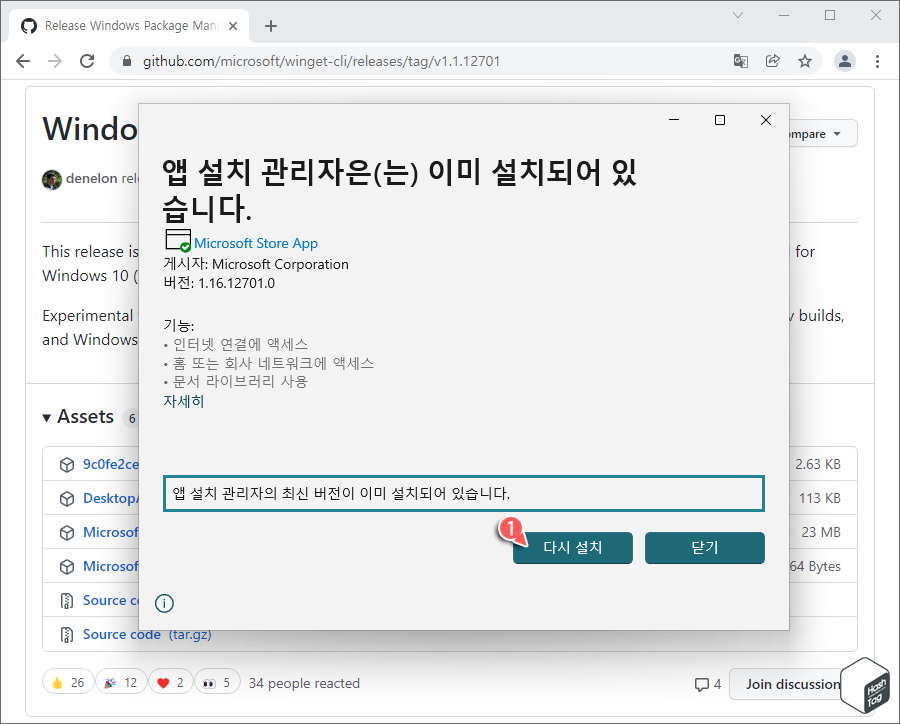Click the party popper reaction 12
The height and width of the screenshot is (724, 900).
(121, 682)
